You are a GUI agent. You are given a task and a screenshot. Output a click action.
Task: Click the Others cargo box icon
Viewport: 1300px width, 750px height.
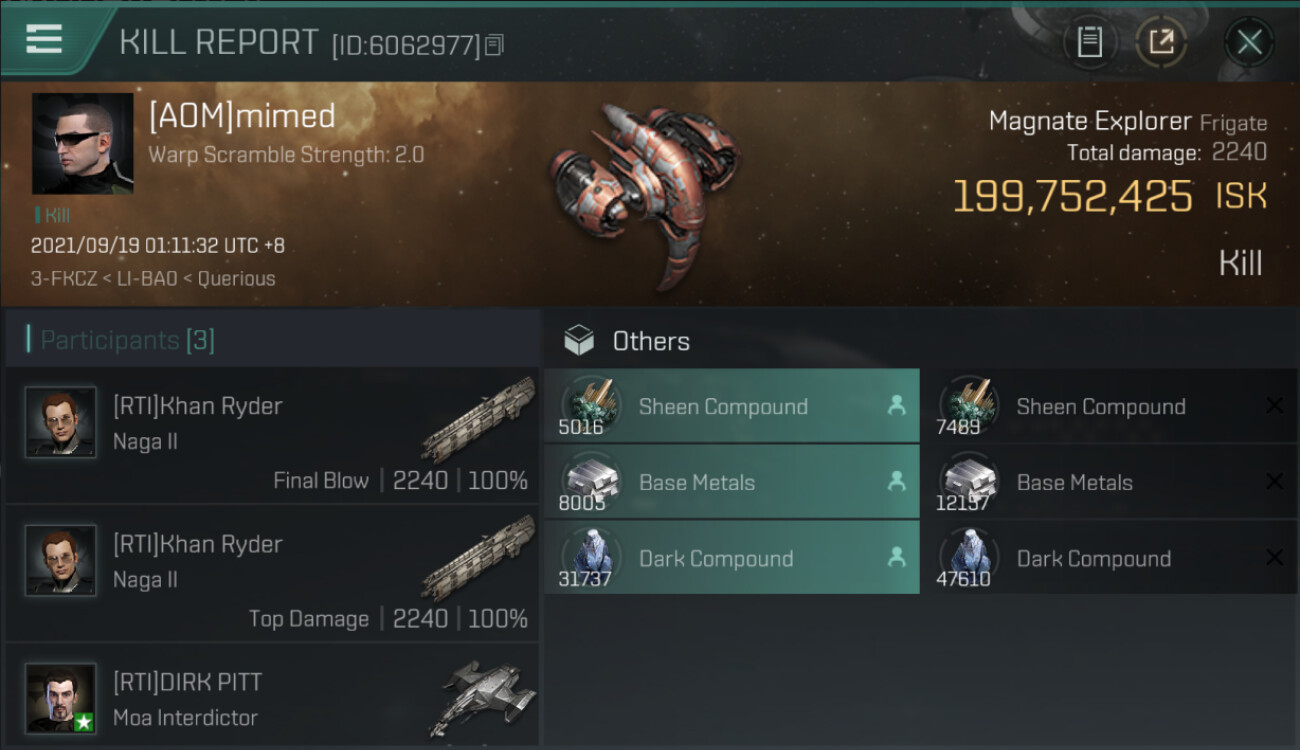point(579,341)
